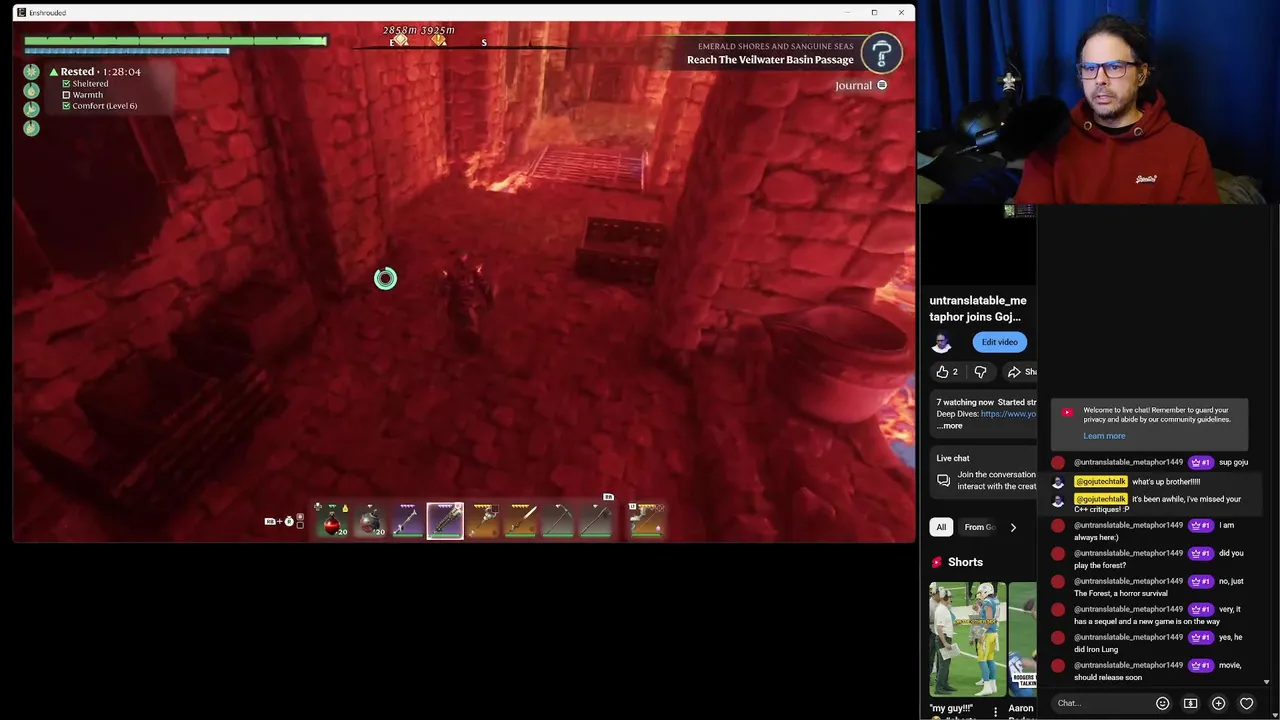Click the green health bar
Viewport: 1280px width, 720px height.
tap(175, 41)
